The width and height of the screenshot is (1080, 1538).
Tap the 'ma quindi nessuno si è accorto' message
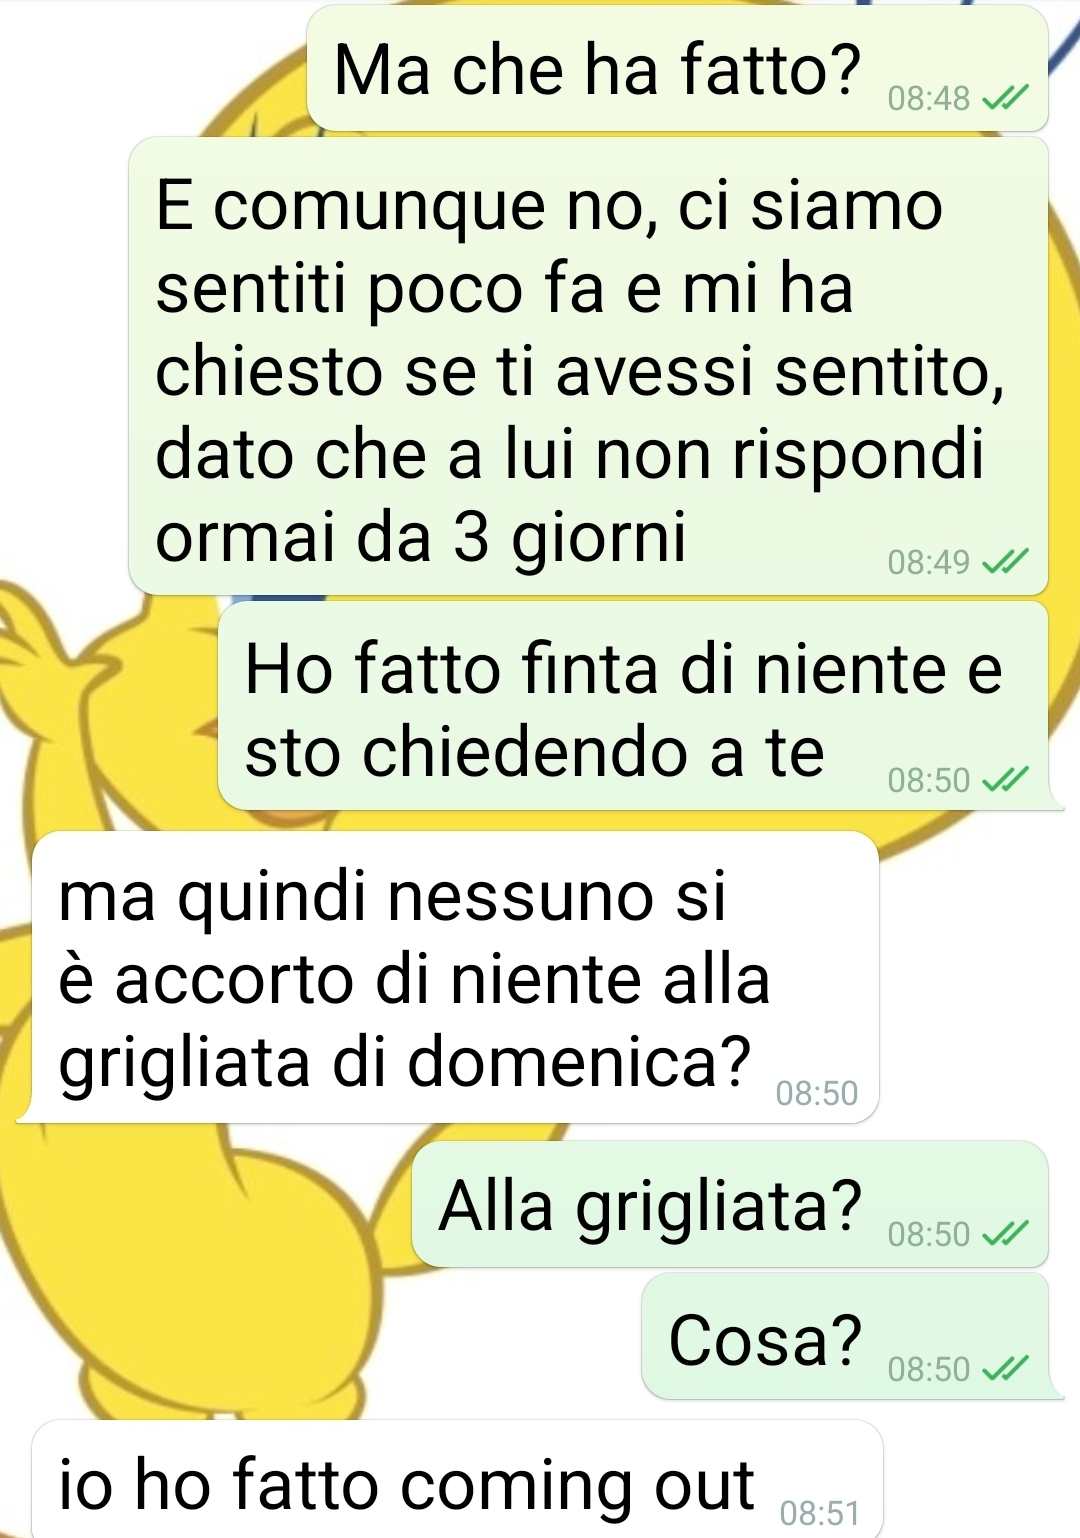point(455,977)
